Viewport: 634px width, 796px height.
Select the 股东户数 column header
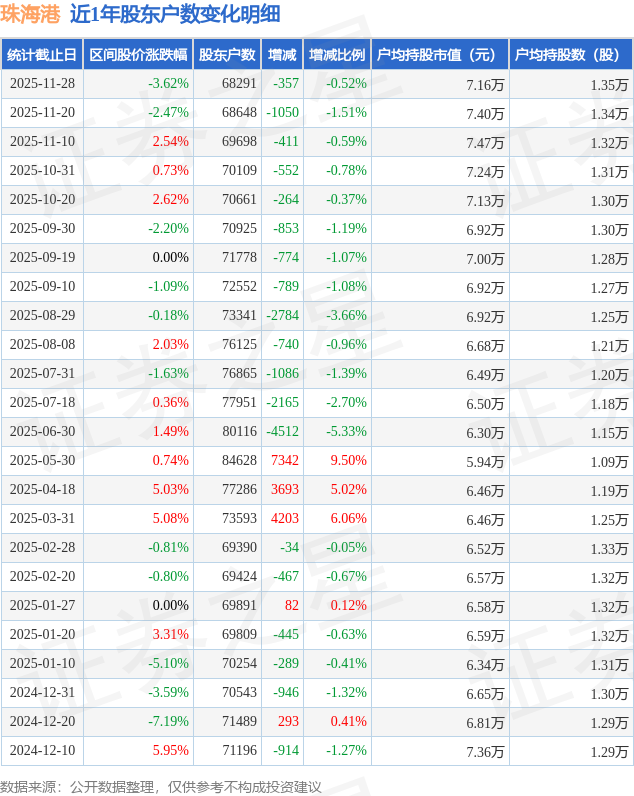pos(226,55)
